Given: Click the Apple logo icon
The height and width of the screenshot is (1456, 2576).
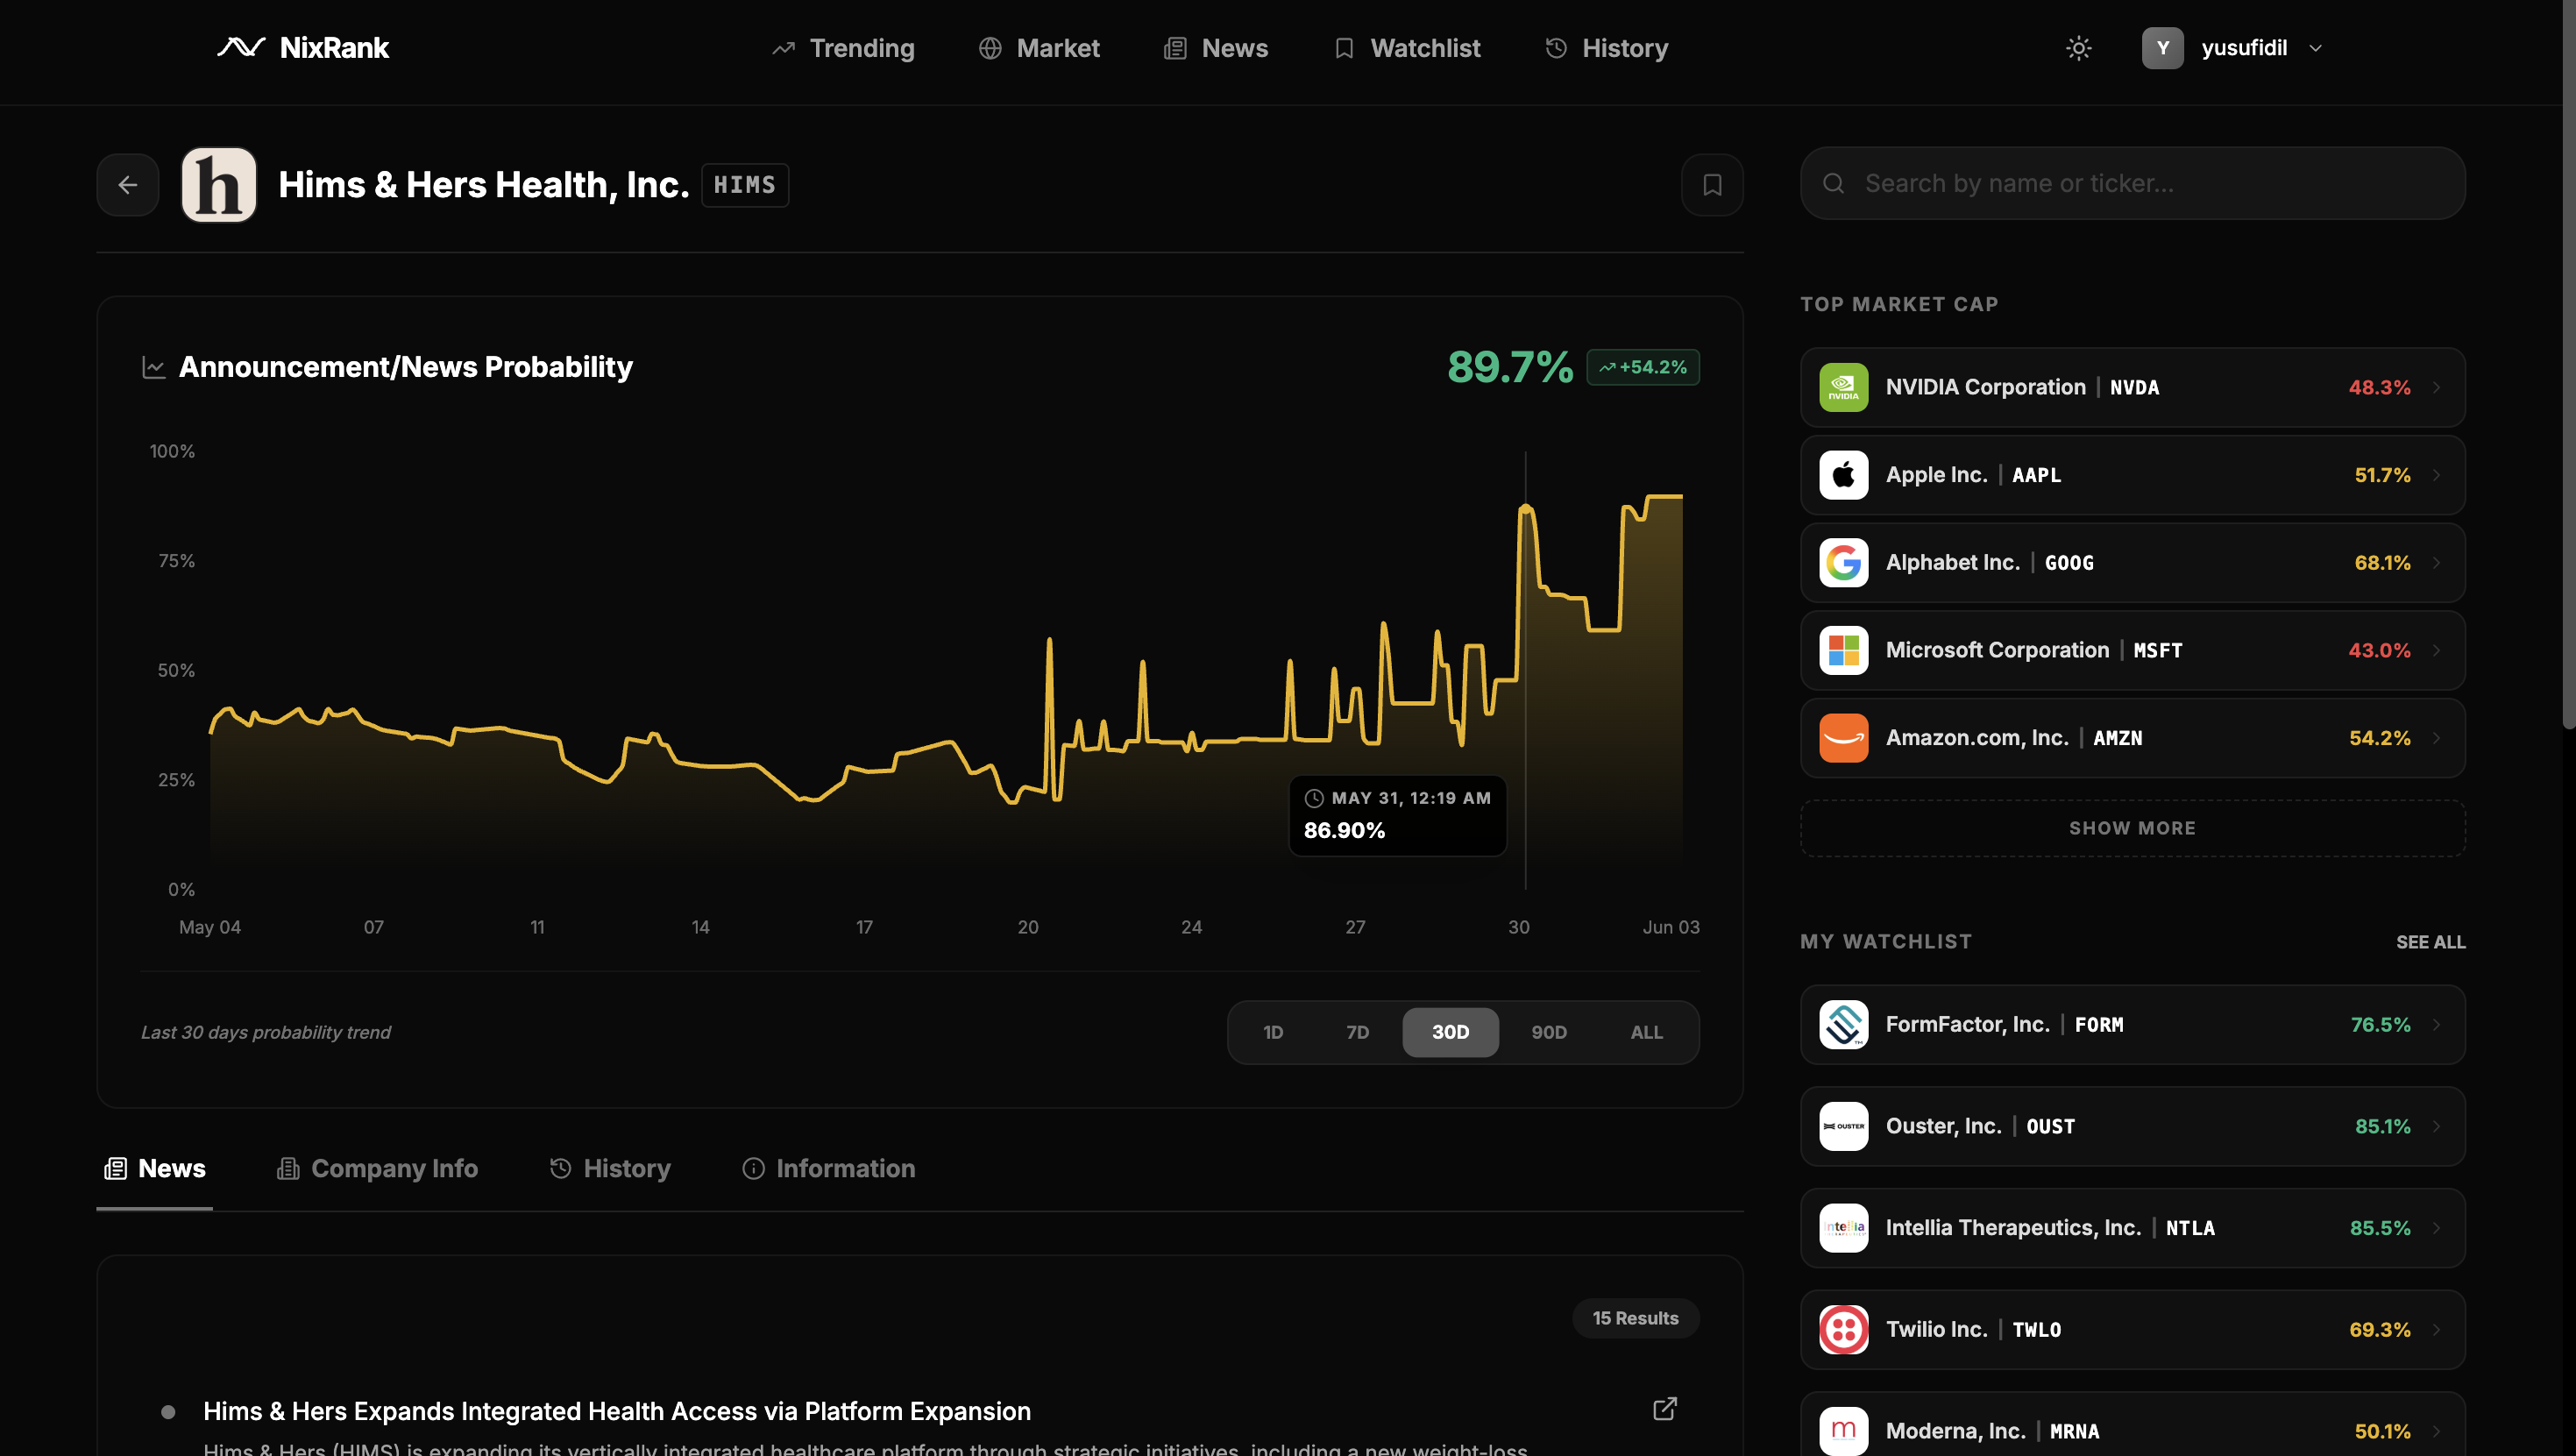Looking at the screenshot, I should click(1843, 475).
